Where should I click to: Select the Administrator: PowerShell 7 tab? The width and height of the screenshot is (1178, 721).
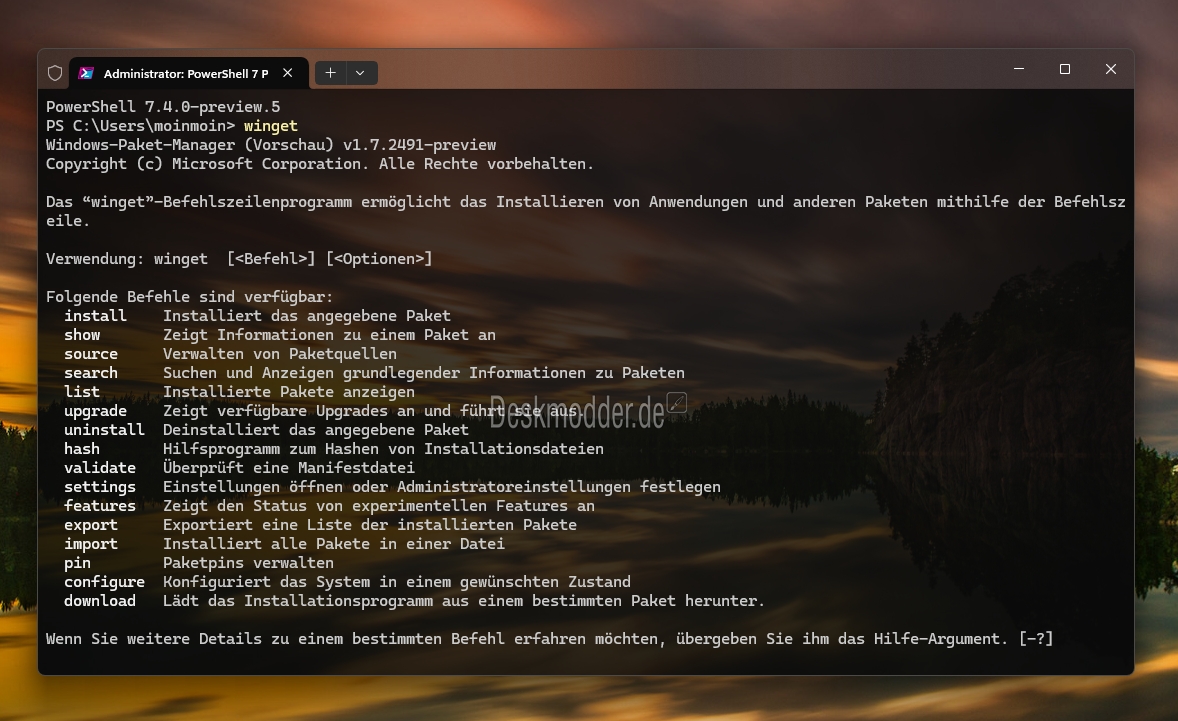click(x=189, y=73)
